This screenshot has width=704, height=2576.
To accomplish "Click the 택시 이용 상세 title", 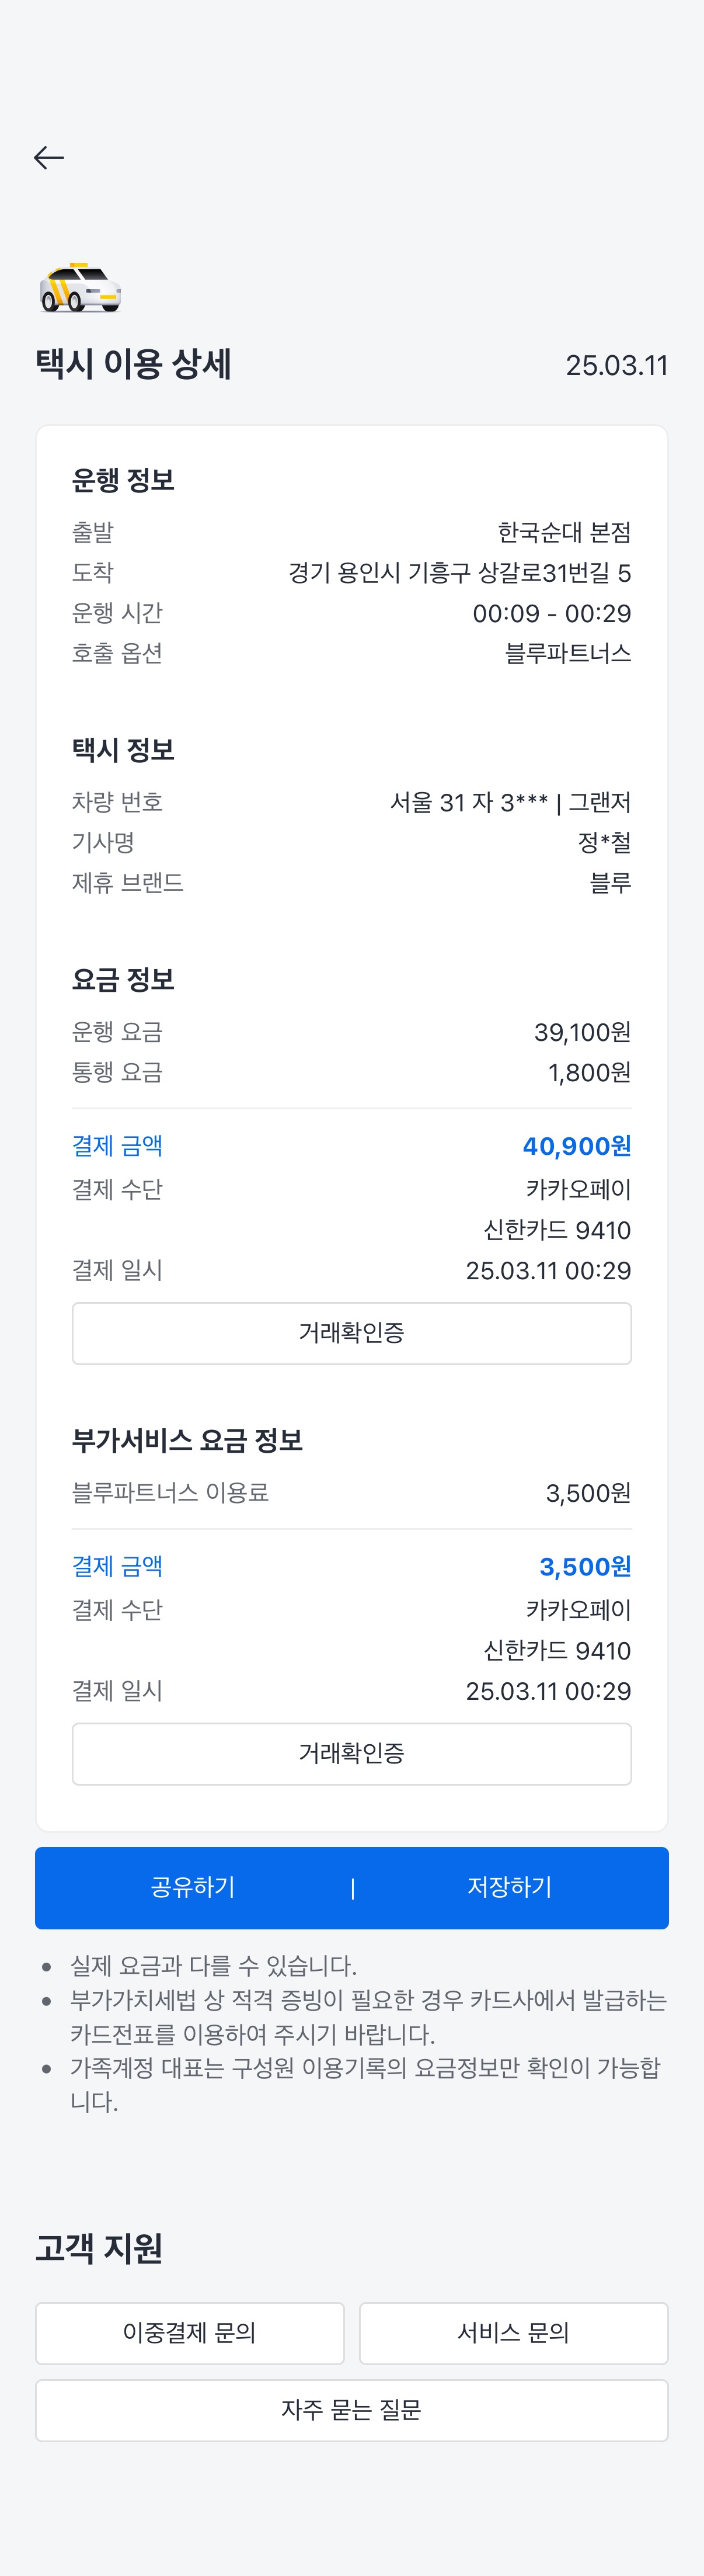I will tap(134, 364).
